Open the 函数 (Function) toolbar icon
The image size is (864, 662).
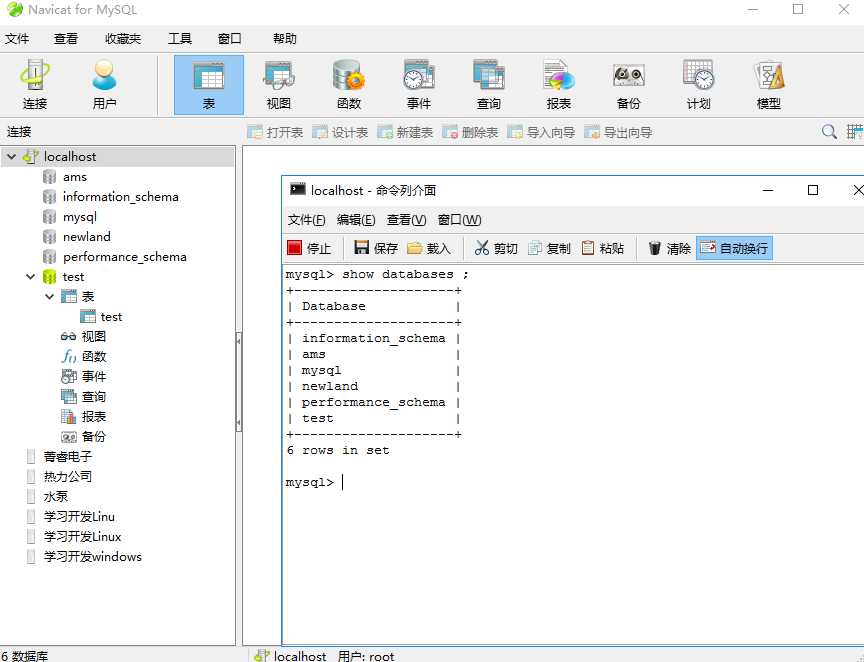[x=349, y=85]
